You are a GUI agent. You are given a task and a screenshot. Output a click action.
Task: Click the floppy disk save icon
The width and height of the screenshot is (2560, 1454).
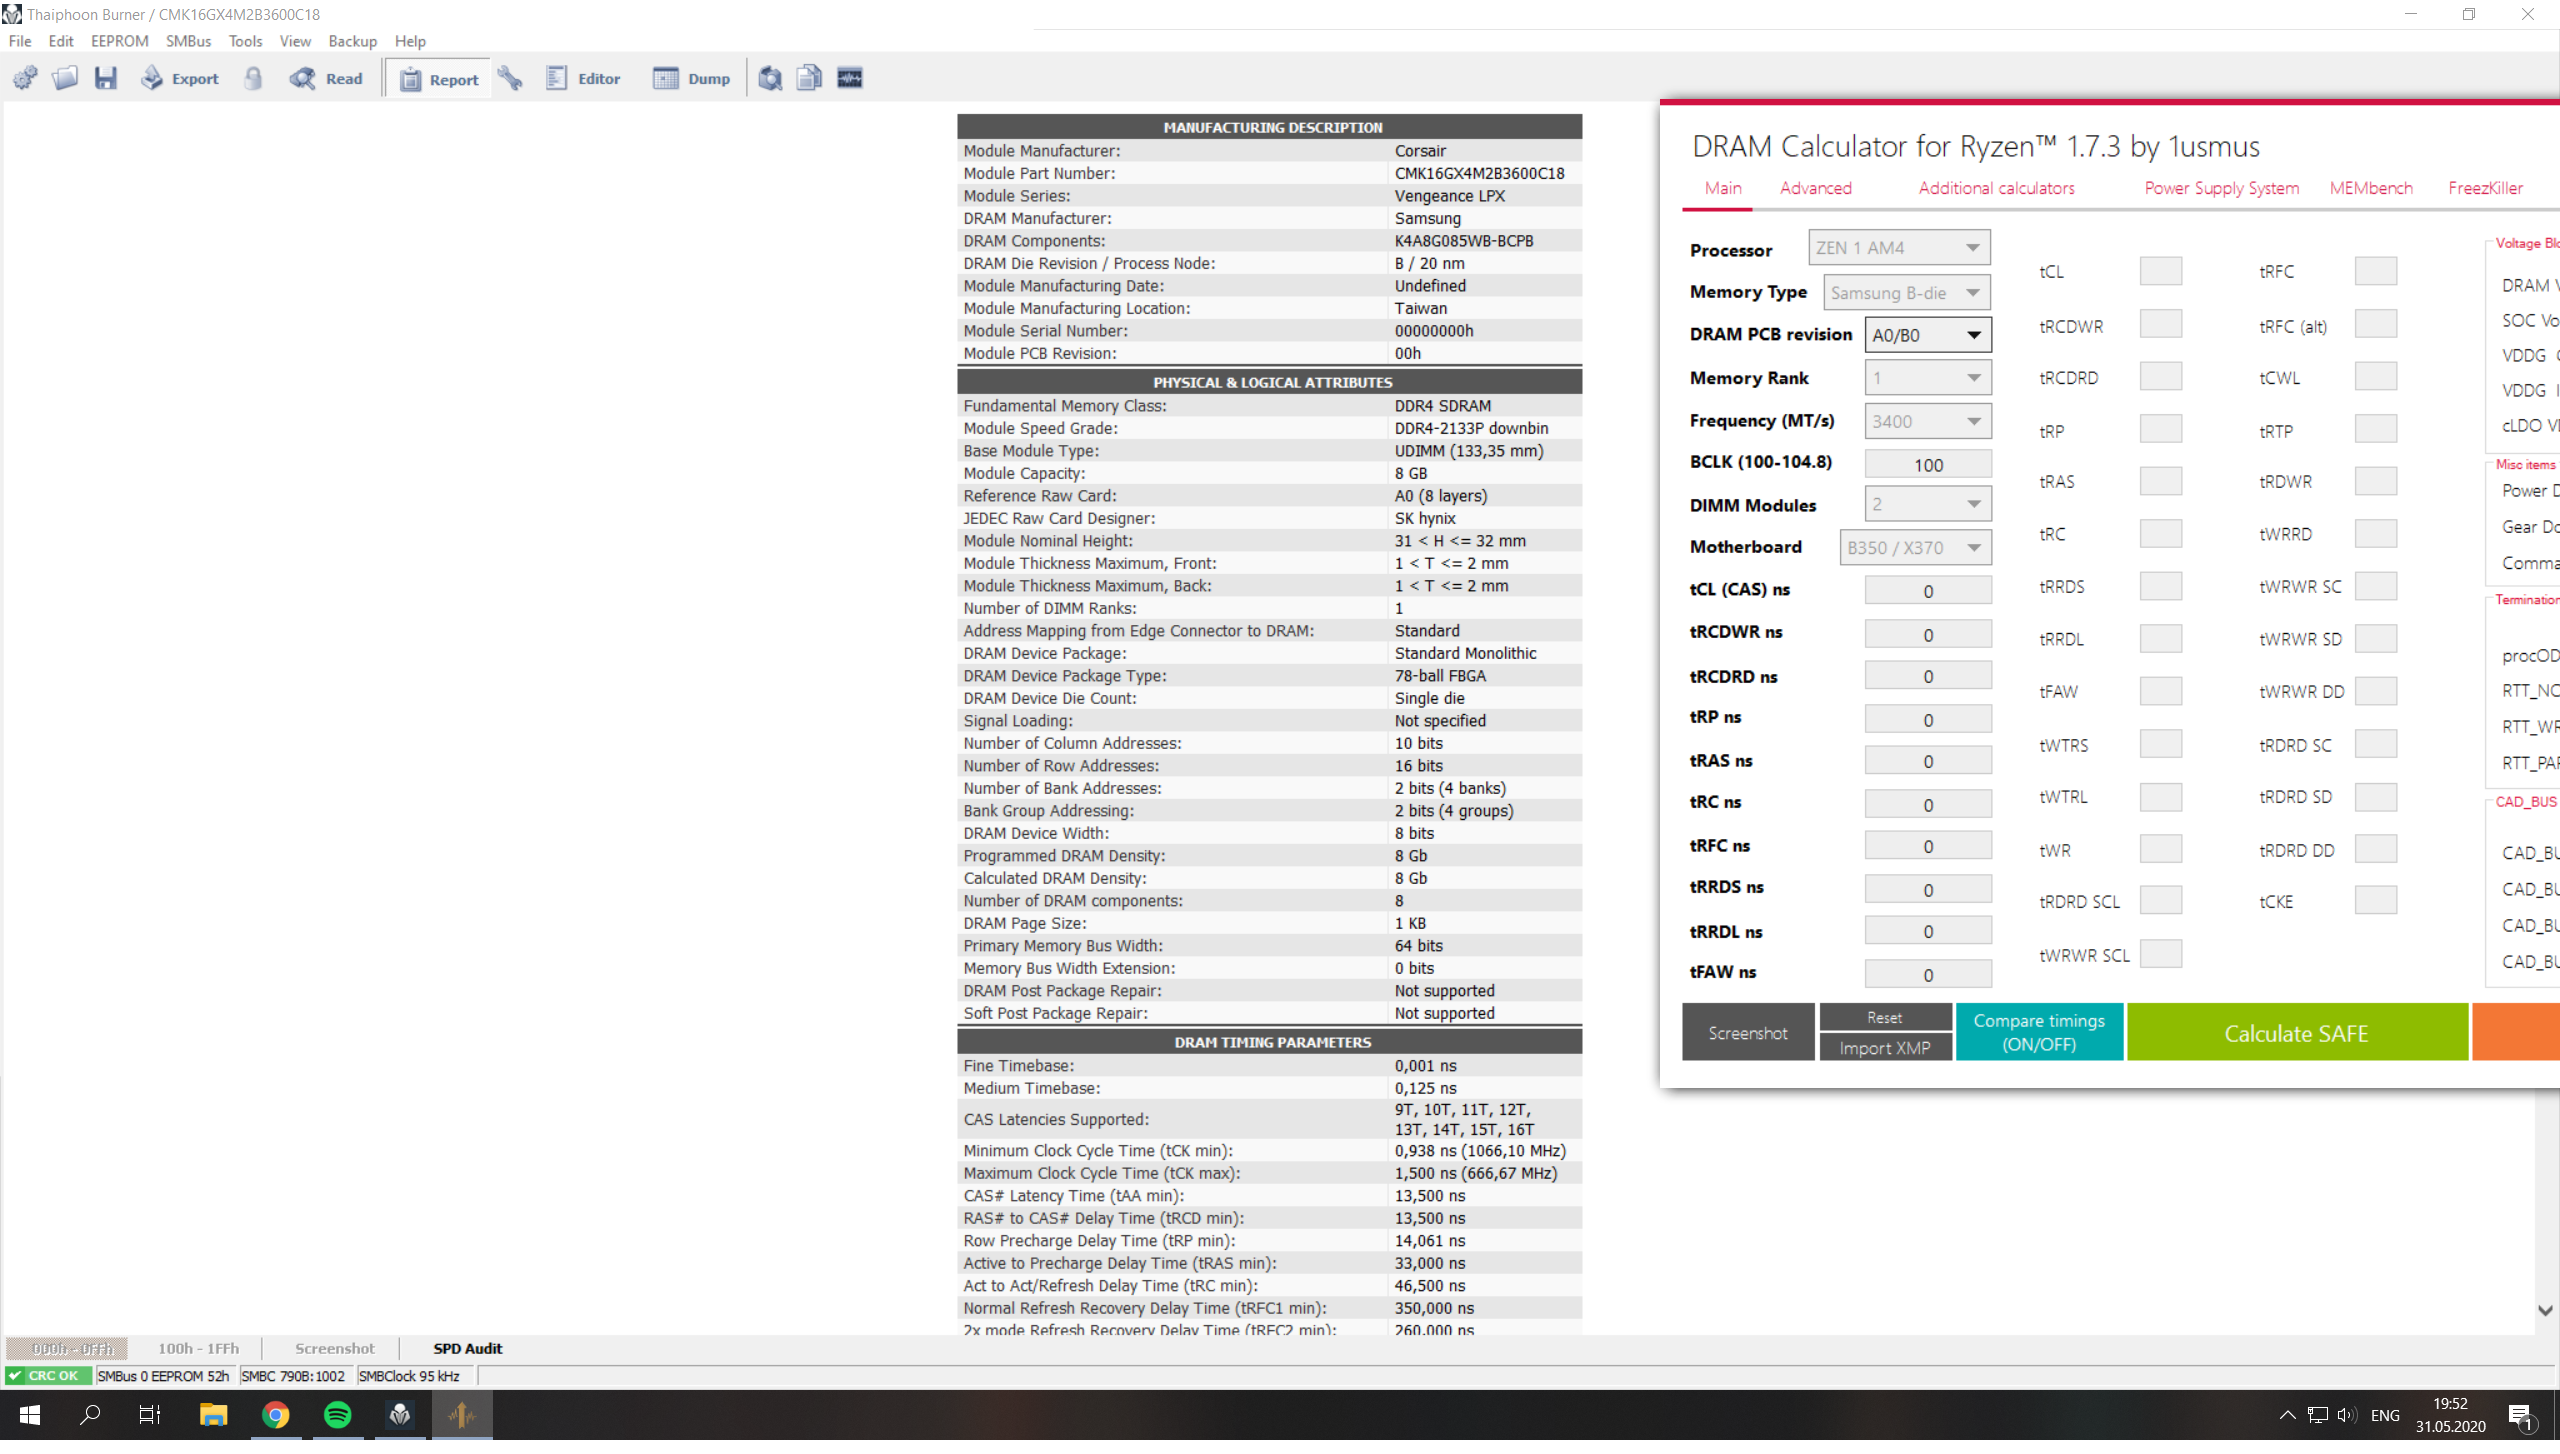tap(106, 78)
